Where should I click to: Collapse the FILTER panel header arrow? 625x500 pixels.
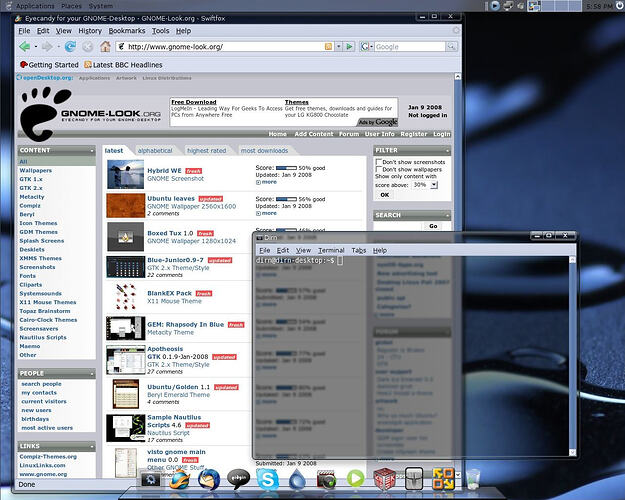click(x=447, y=151)
